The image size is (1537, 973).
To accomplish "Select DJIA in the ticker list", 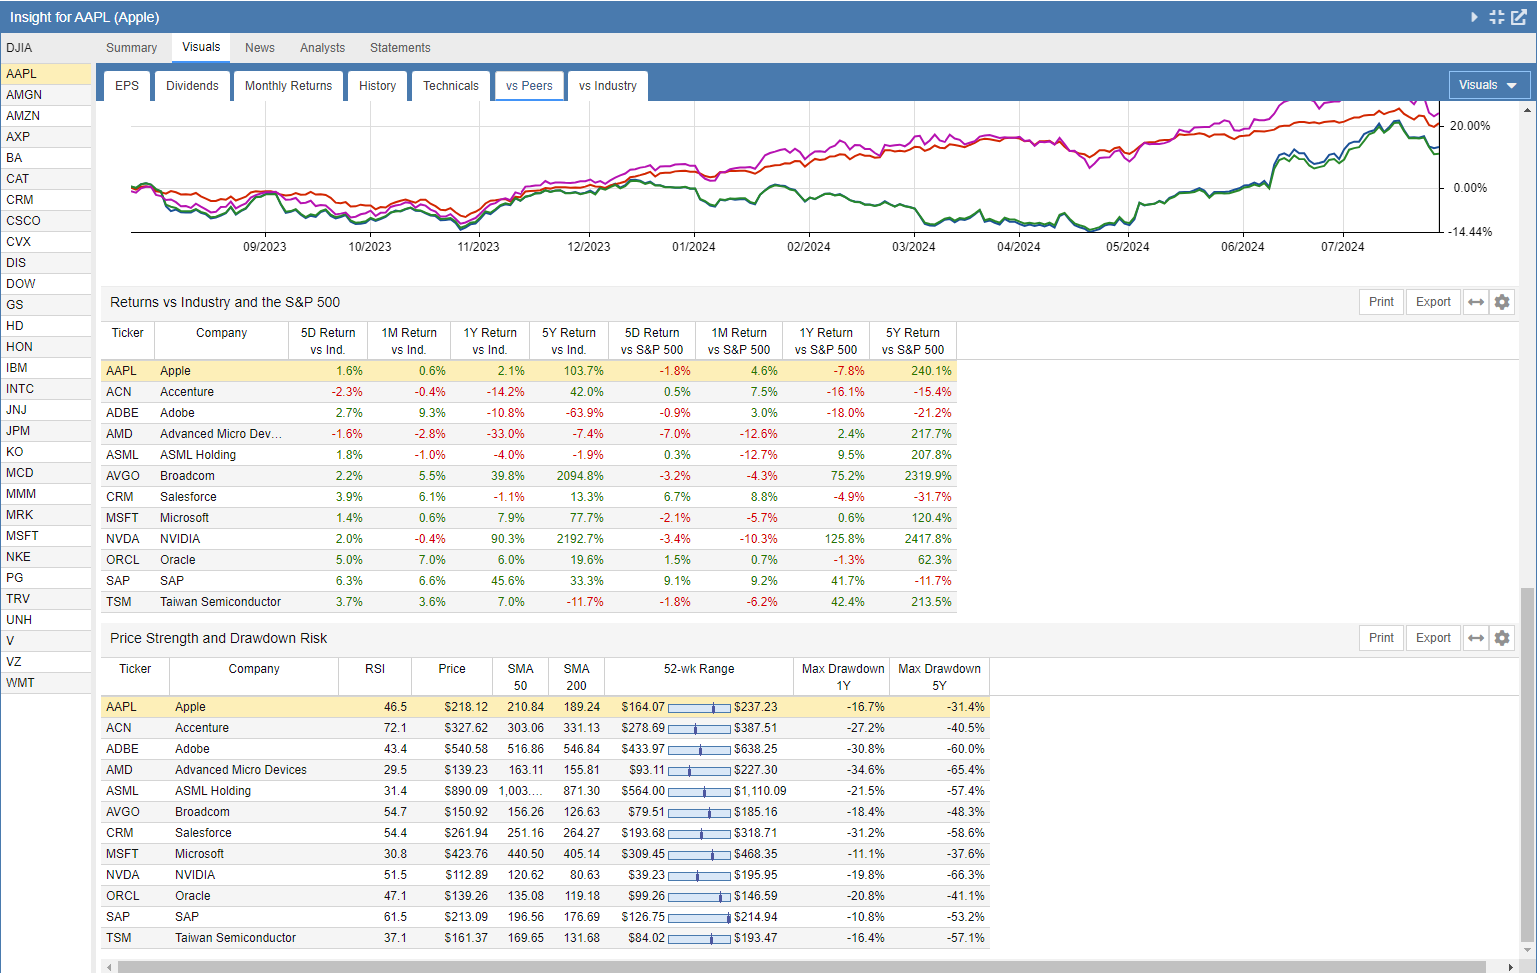I will pyautogui.click(x=46, y=48).
